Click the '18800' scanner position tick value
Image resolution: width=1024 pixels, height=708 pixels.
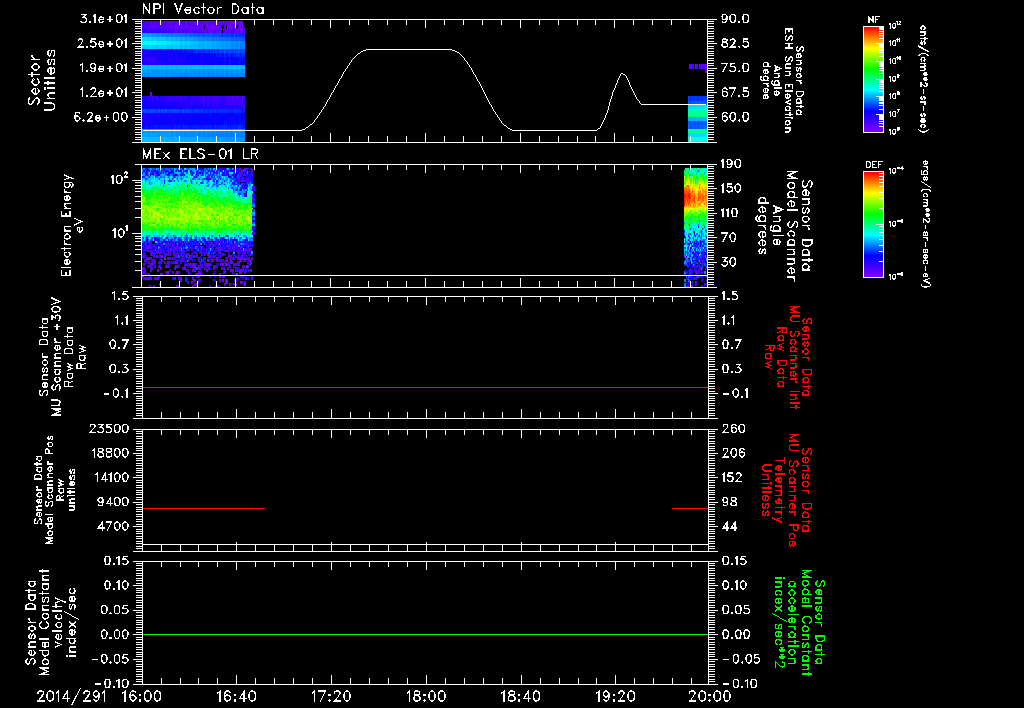click(110, 453)
